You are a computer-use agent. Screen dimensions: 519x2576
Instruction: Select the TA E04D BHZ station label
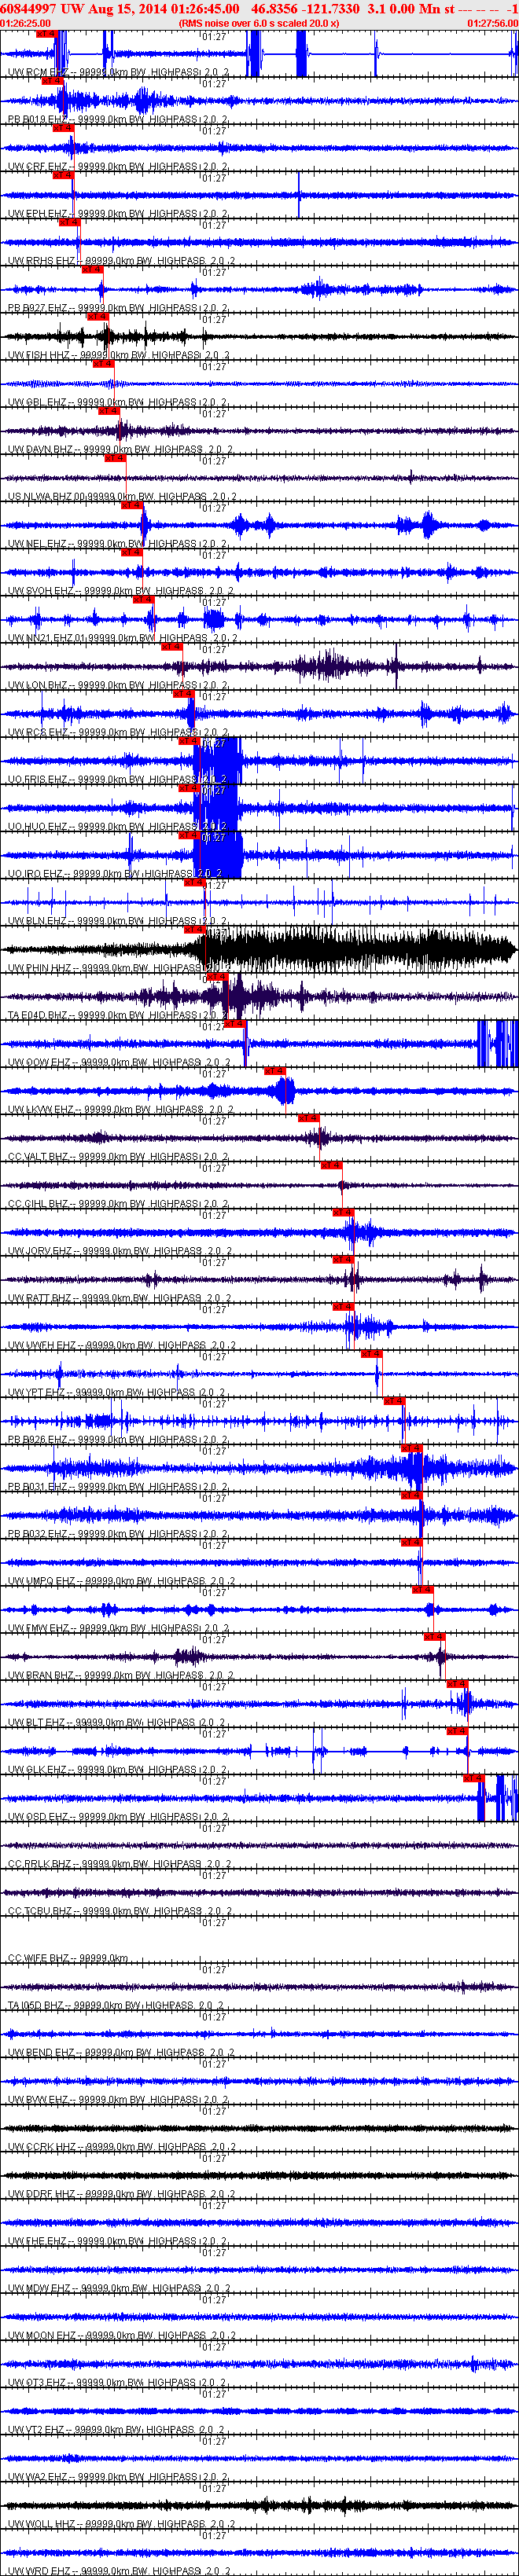click(118, 1016)
